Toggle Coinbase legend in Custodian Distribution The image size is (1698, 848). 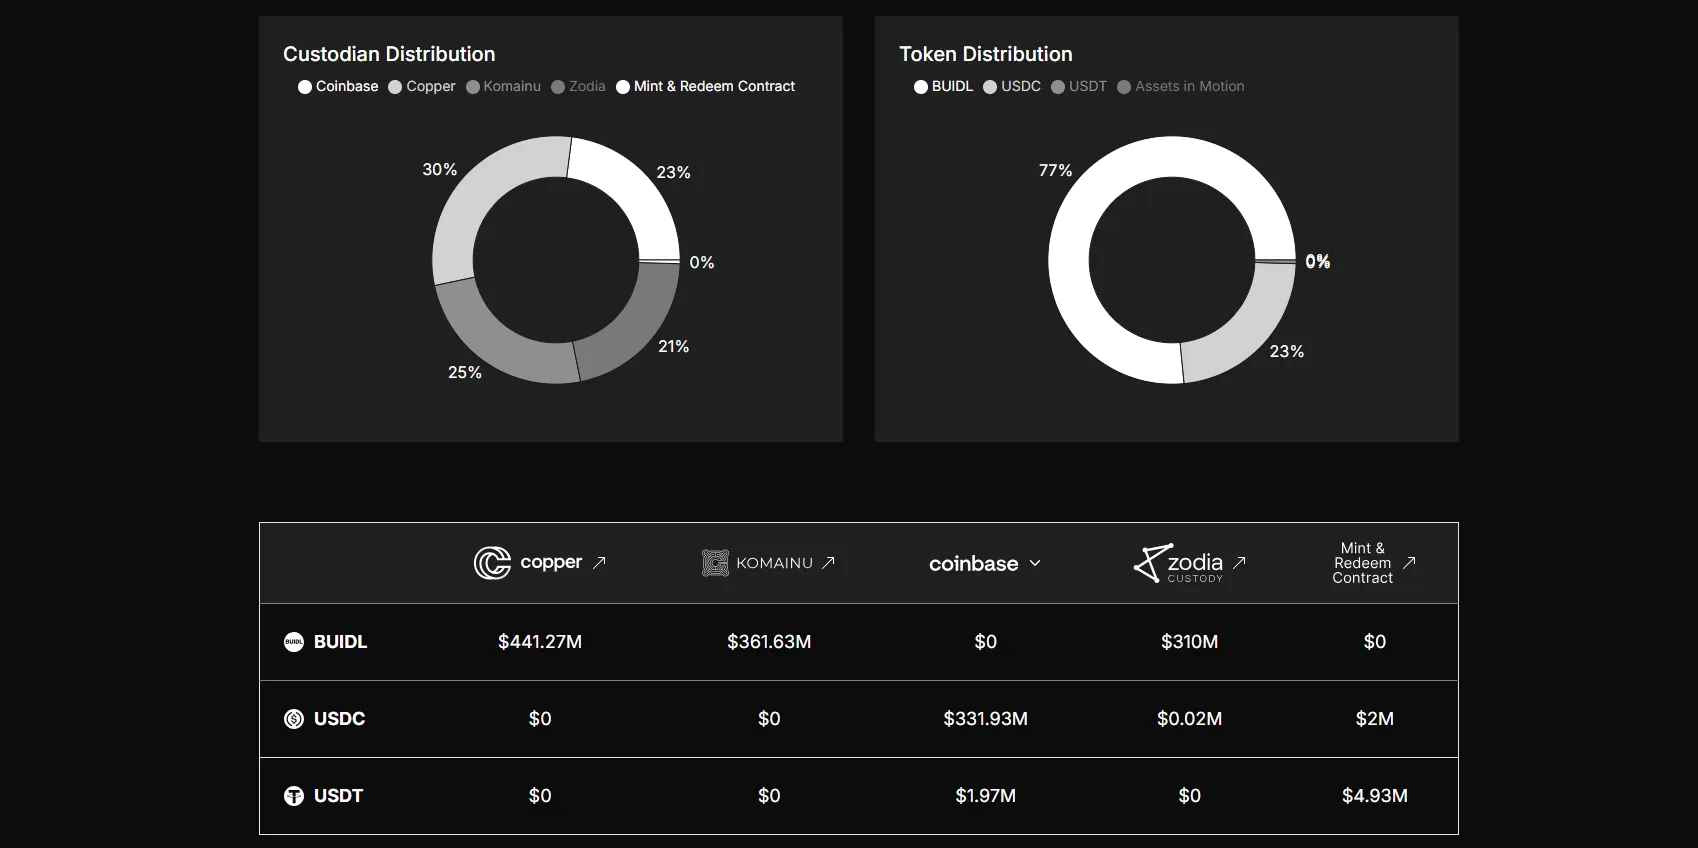pyautogui.click(x=338, y=87)
